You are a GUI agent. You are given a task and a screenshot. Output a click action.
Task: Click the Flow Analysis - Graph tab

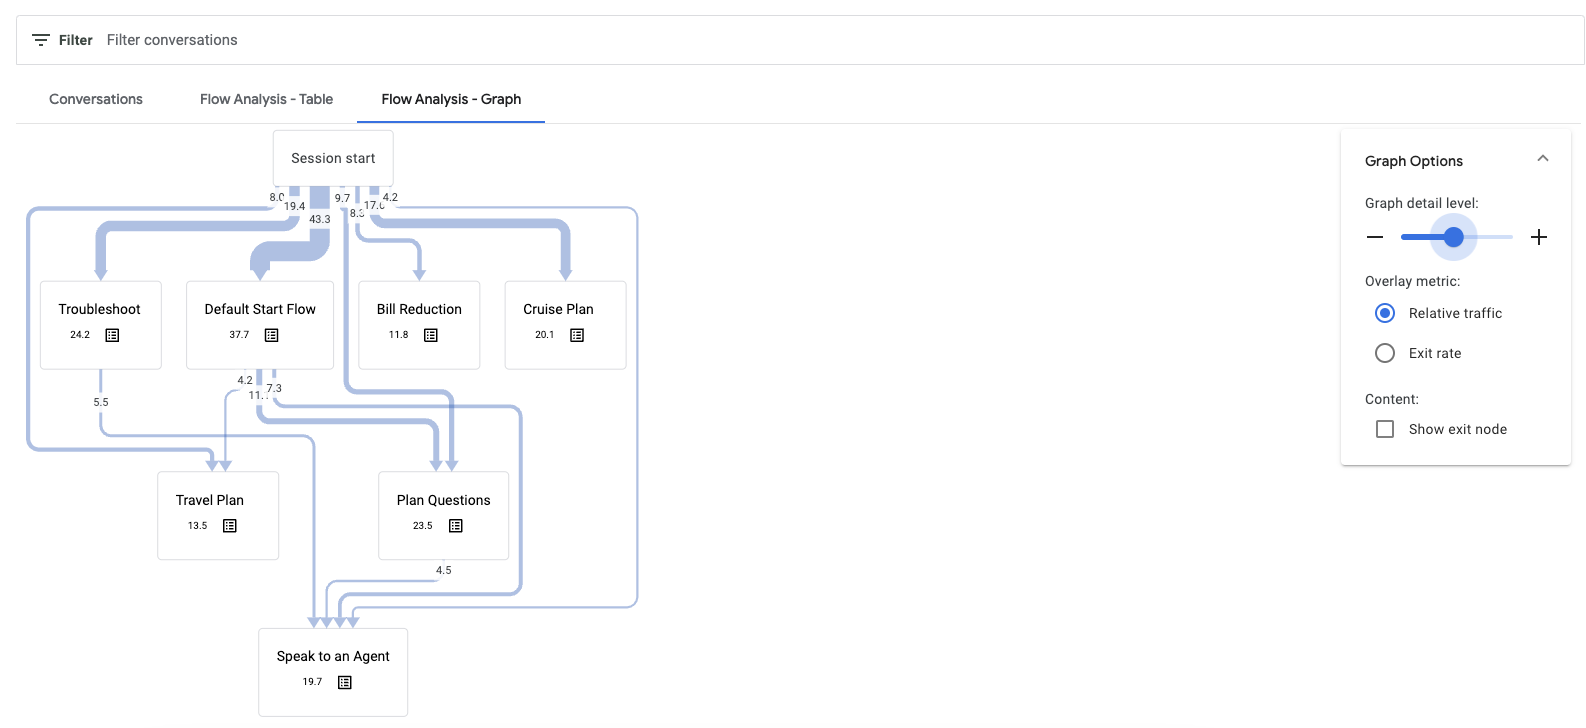tap(451, 99)
